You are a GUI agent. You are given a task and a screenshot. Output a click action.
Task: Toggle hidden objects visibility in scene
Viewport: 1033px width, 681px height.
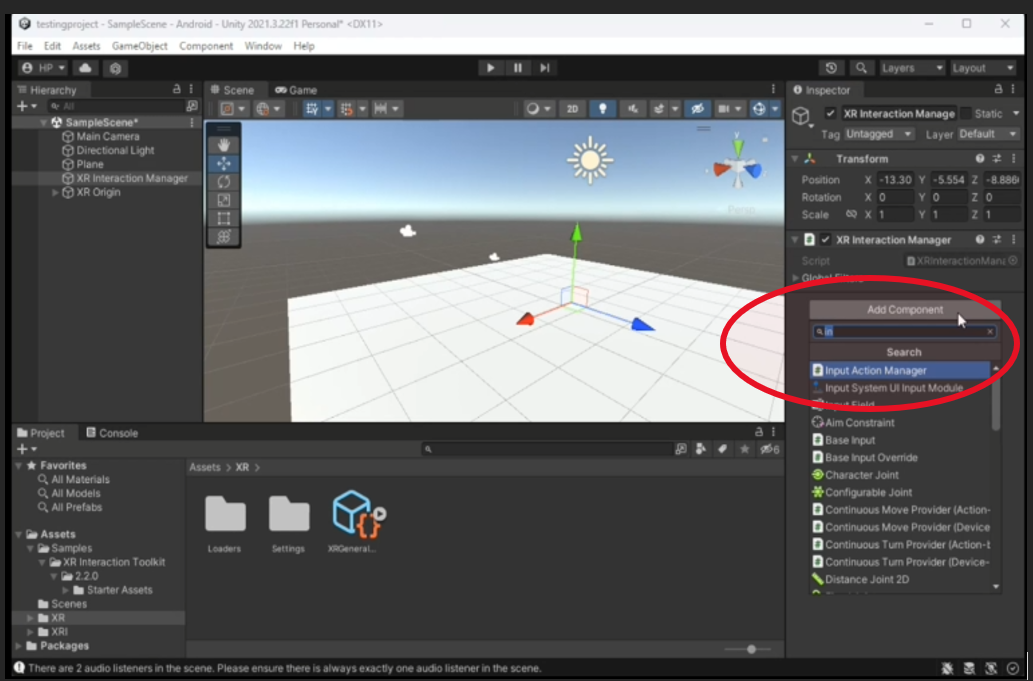[x=697, y=109]
